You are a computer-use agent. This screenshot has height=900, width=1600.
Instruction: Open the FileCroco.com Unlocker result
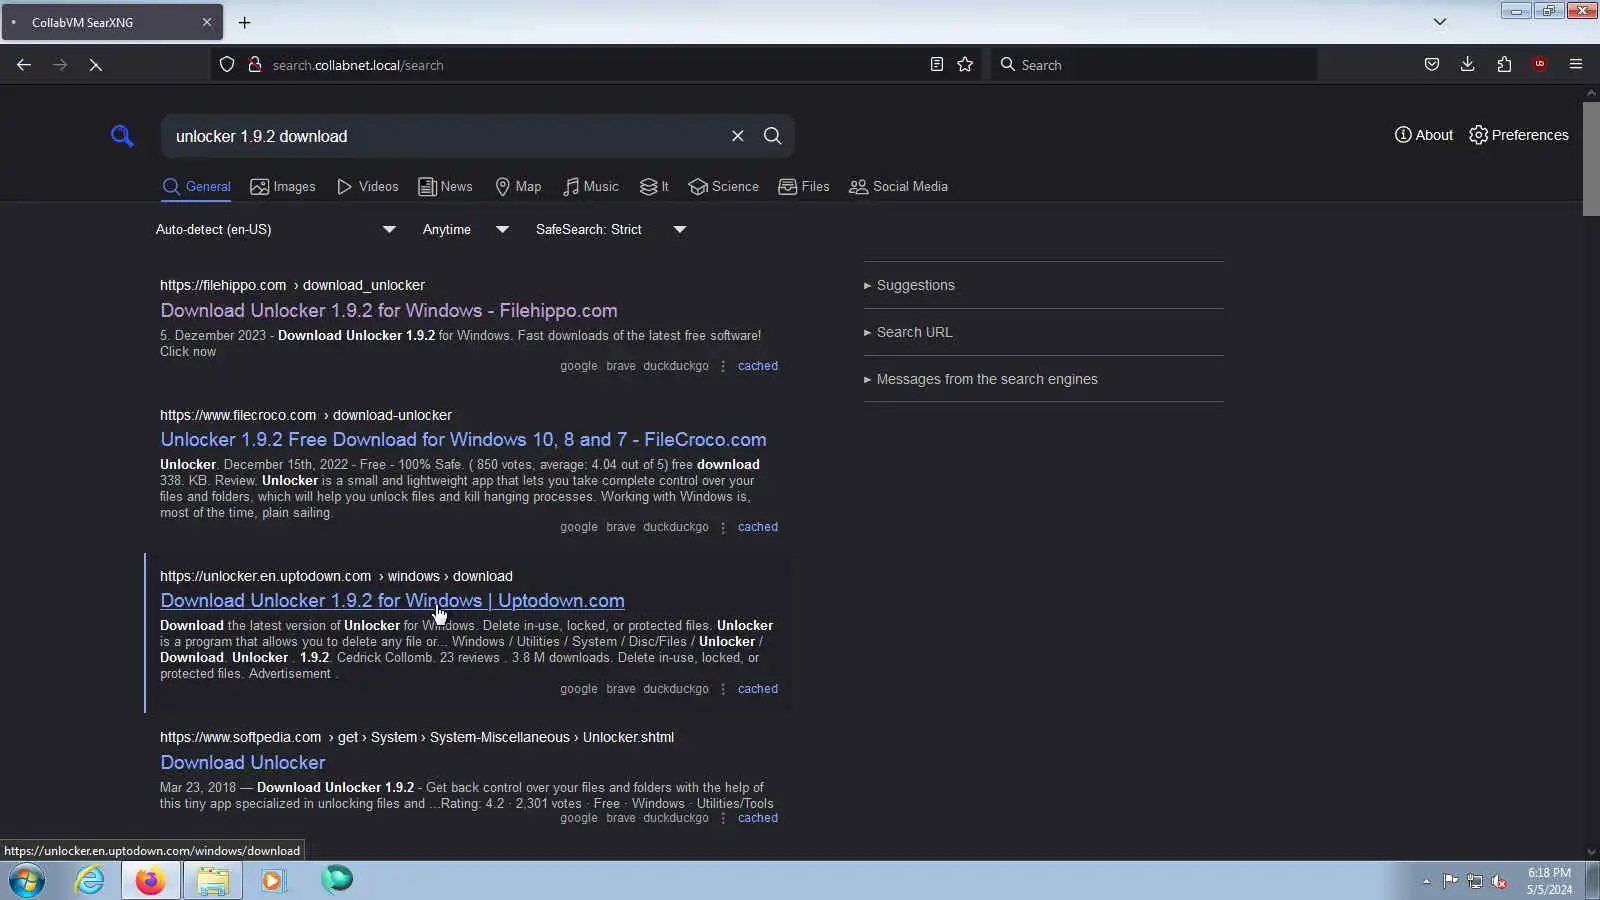point(463,440)
